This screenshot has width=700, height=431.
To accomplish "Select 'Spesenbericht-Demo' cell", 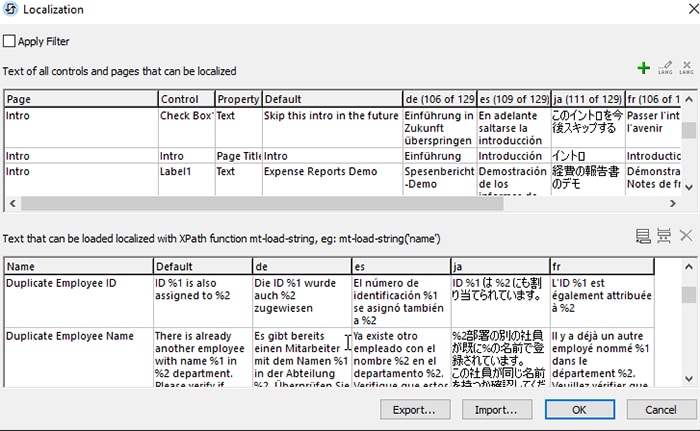I will (x=440, y=180).
